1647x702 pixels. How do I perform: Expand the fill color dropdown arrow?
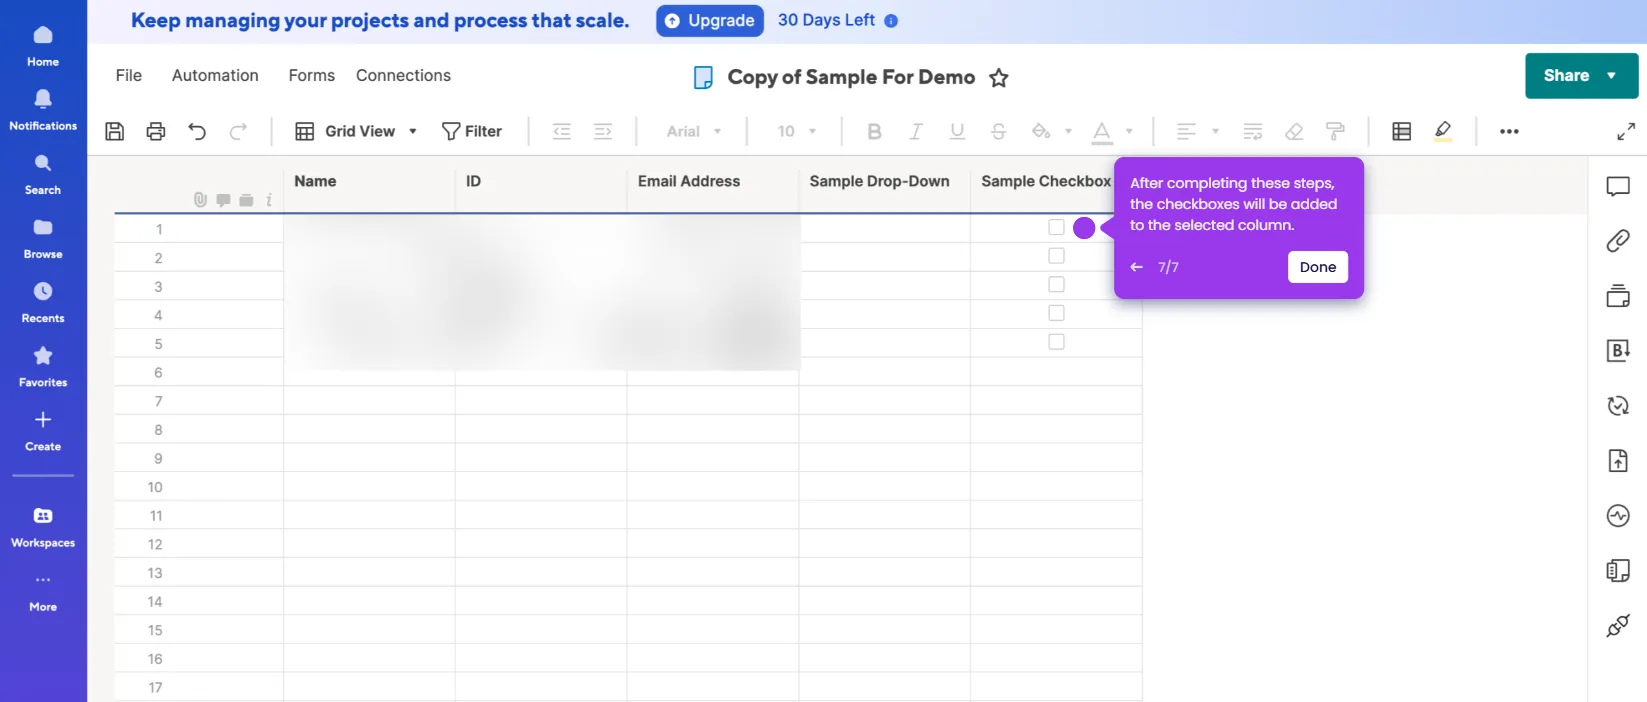pos(1068,131)
